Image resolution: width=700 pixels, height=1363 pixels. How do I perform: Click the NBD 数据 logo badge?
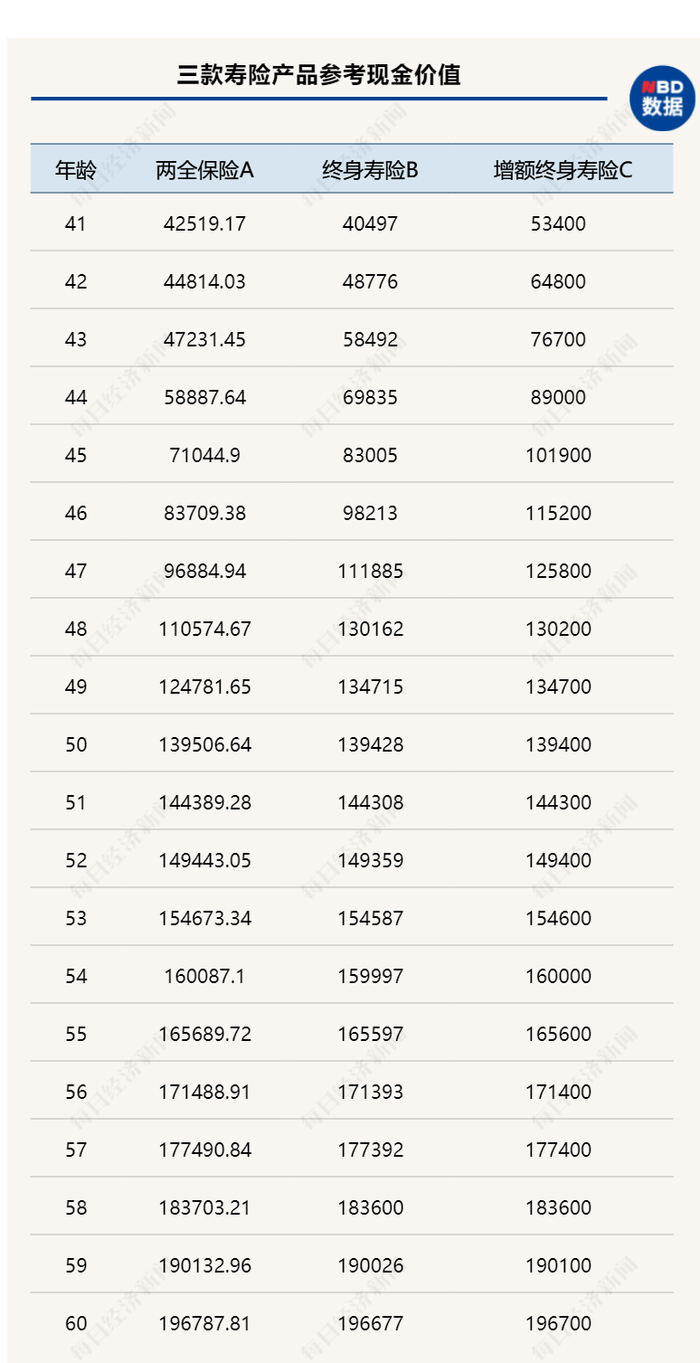tap(661, 98)
